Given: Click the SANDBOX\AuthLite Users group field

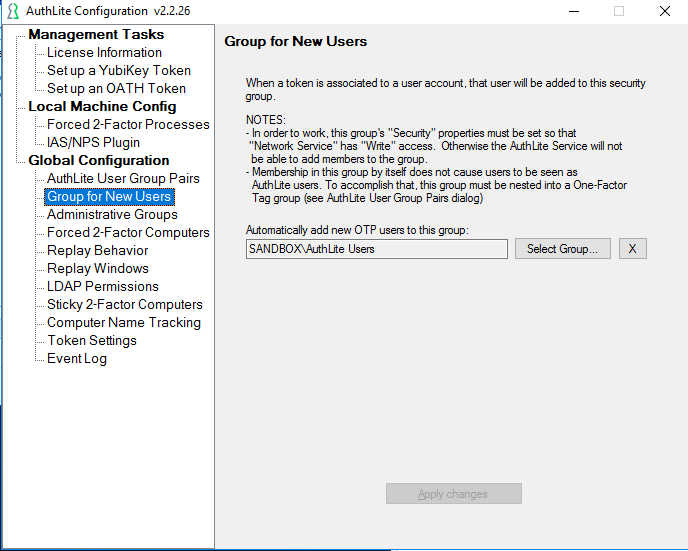Looking at the screenshot, I should [x=376, y=249].
